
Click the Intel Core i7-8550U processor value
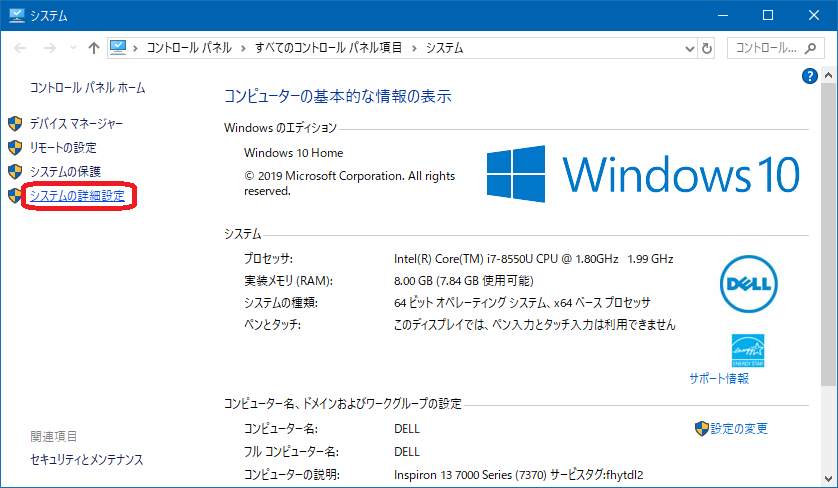(x=533, y=259)
